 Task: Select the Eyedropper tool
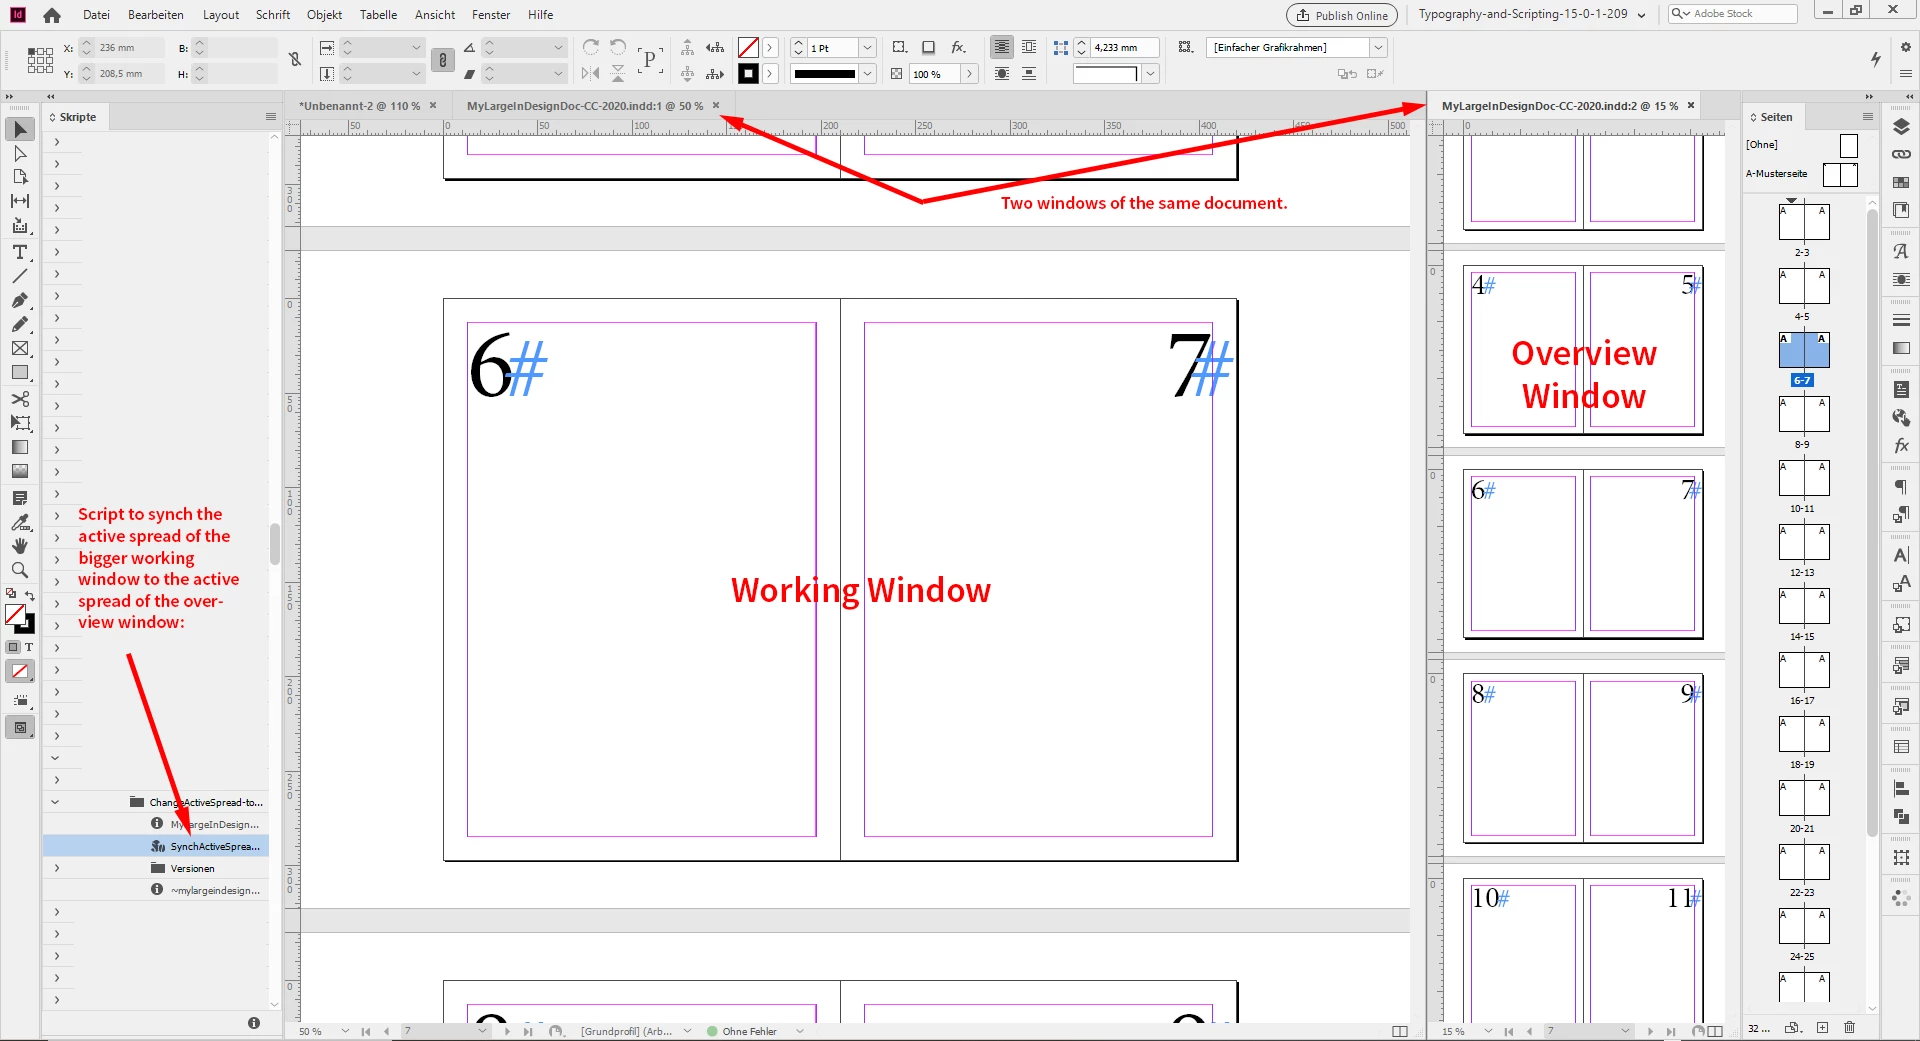click(20, 522)
